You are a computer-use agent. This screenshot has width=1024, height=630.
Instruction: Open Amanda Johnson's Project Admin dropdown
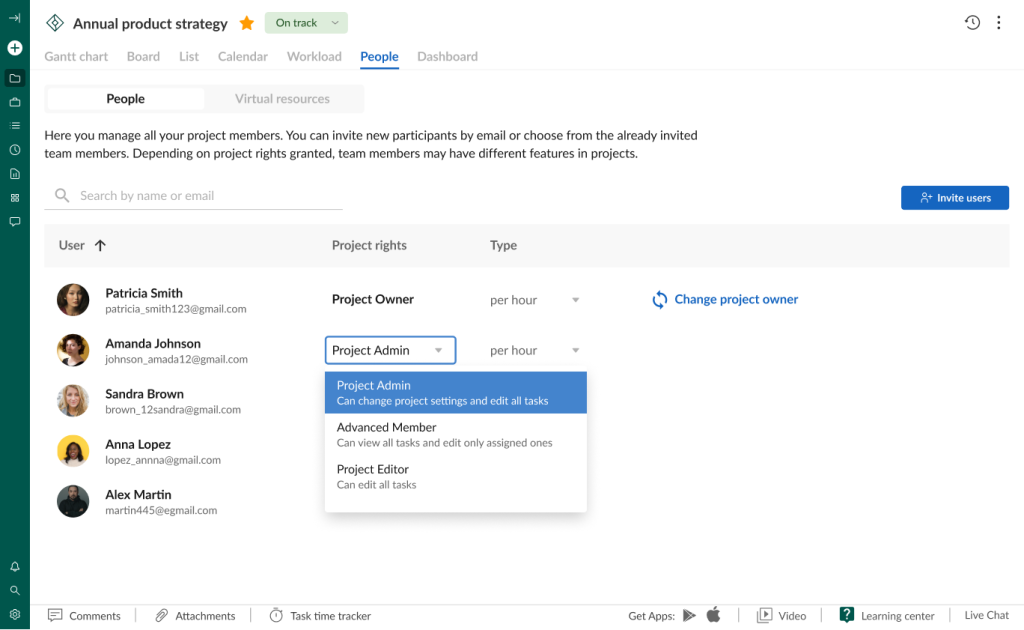click(x=390, y=351)
